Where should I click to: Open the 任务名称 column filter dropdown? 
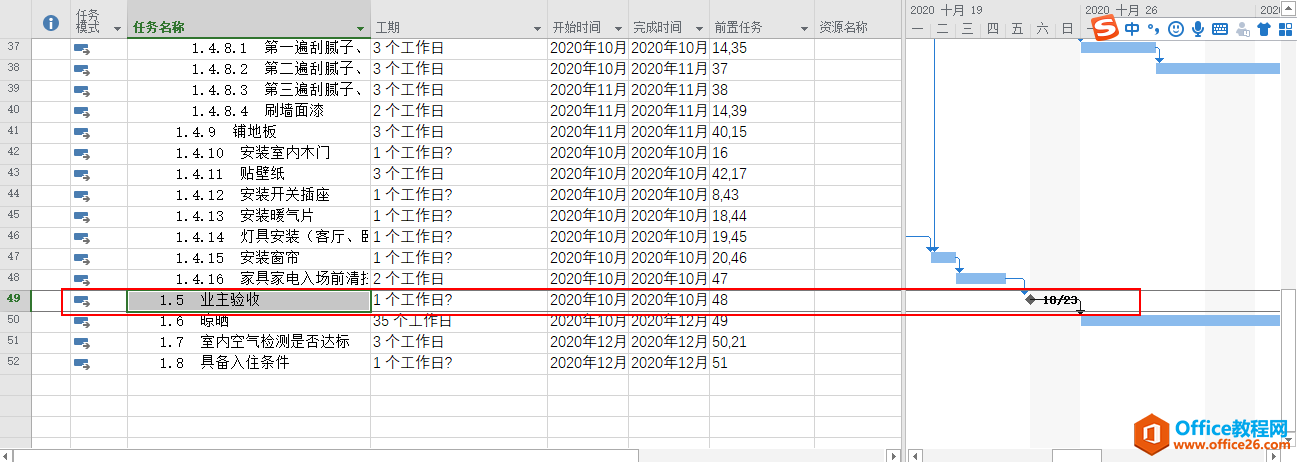[x=360, y=29]
